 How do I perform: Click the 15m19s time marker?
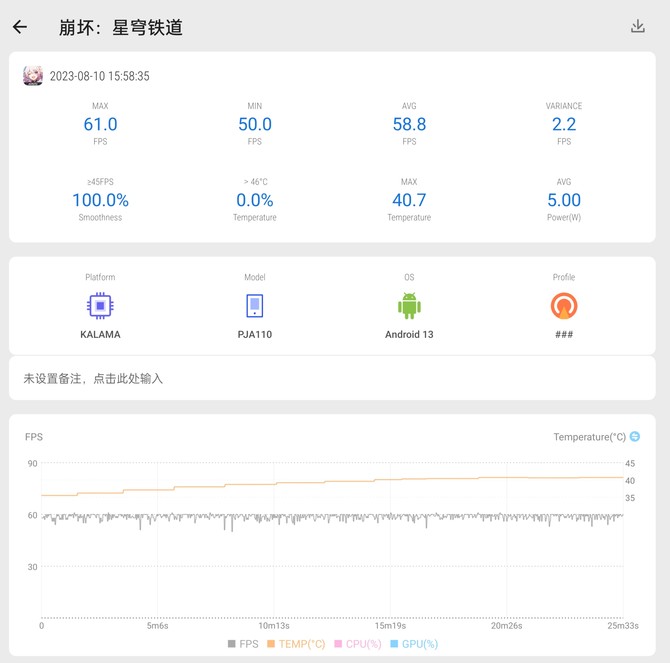click(390, 625)
